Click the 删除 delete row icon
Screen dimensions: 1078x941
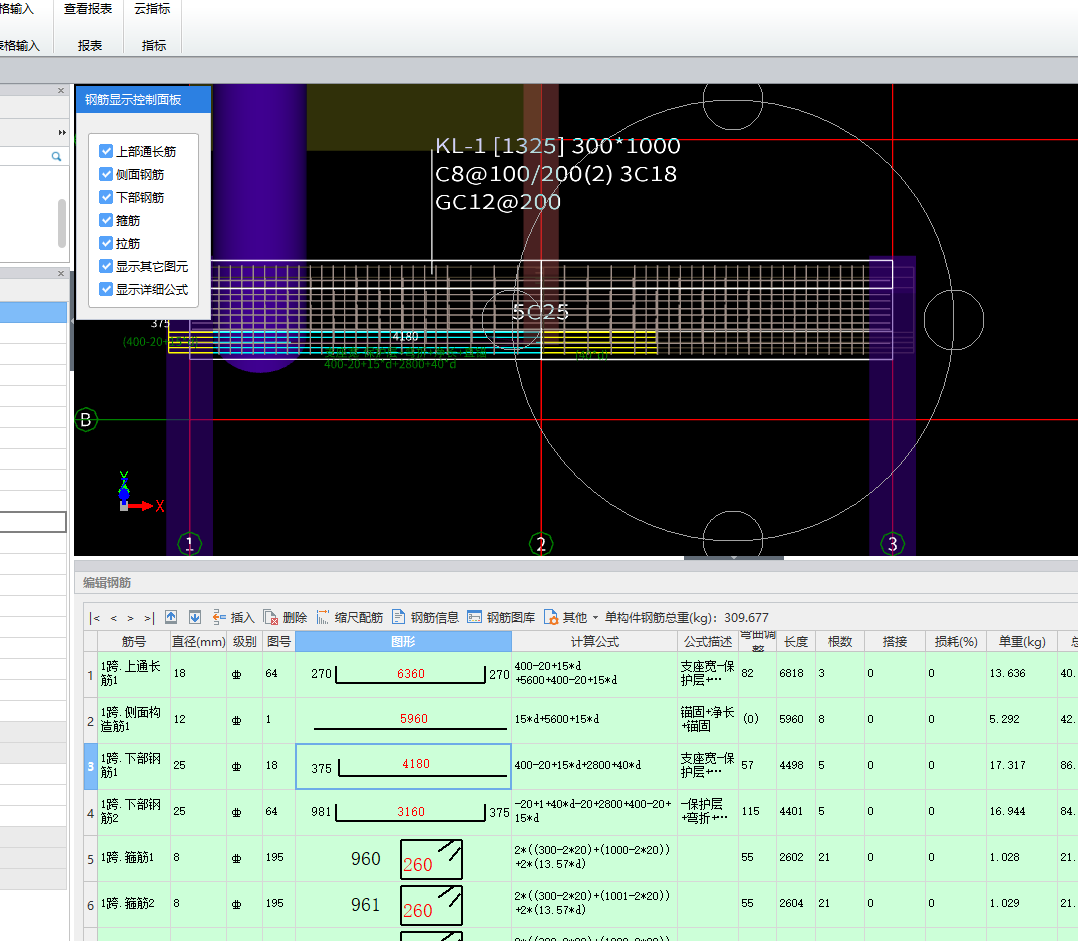point(270,617)
